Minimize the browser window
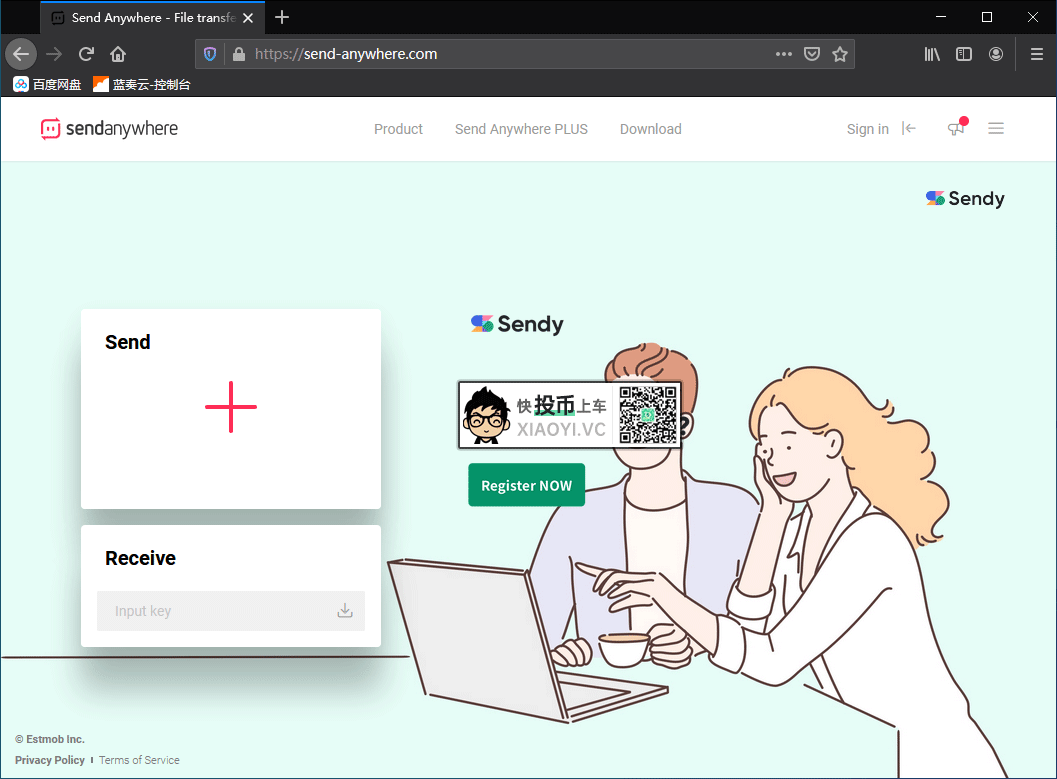 click(941, 17)
